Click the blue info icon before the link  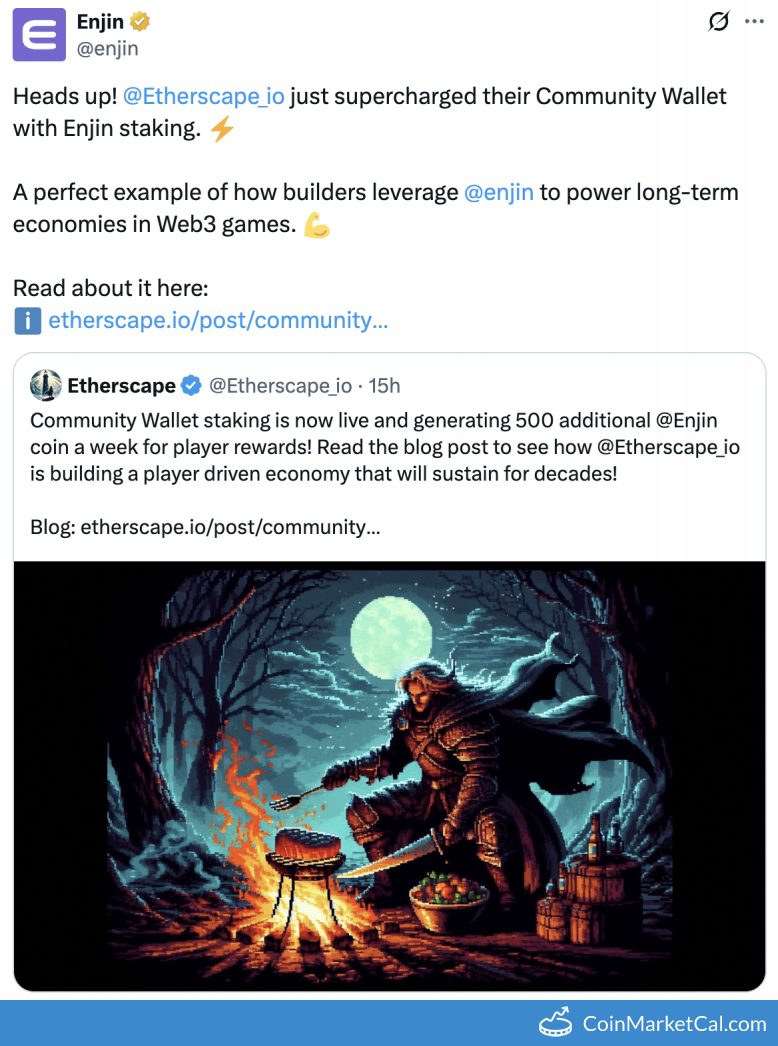click(x=27, y=321)
